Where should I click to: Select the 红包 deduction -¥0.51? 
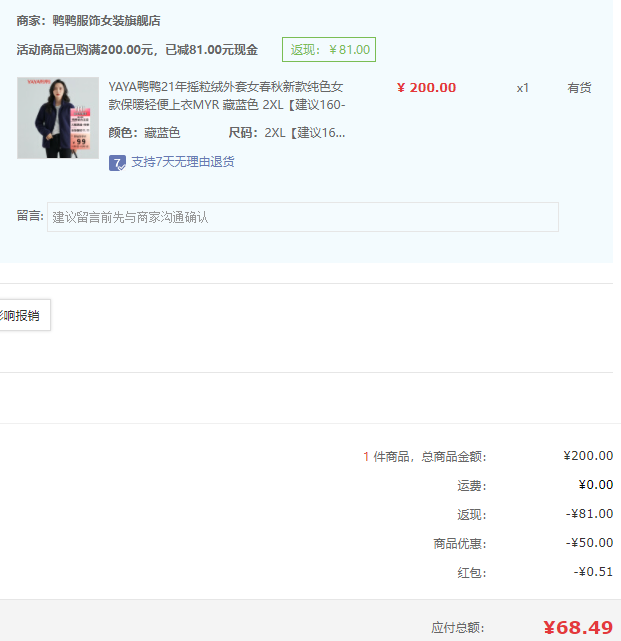pos(593,572)
